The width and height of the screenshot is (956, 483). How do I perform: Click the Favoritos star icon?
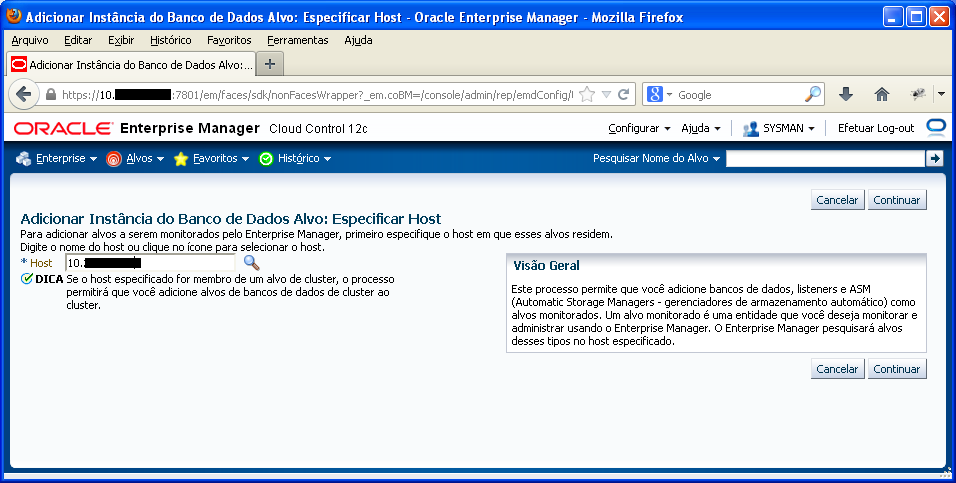point(180,159)
